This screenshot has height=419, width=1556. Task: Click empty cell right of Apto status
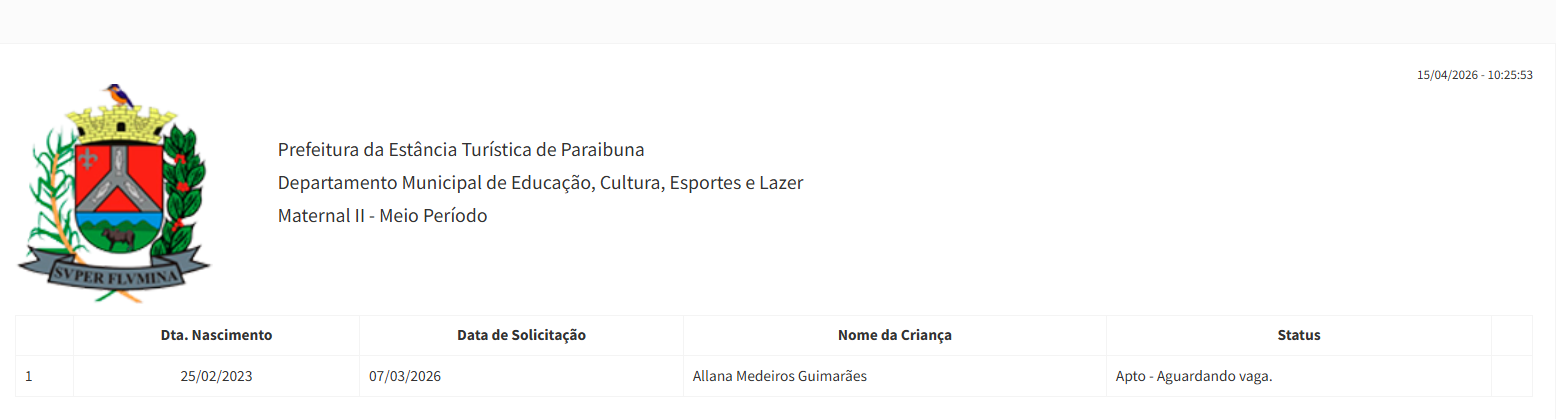pyautogui.click(x=1511, y=377)
